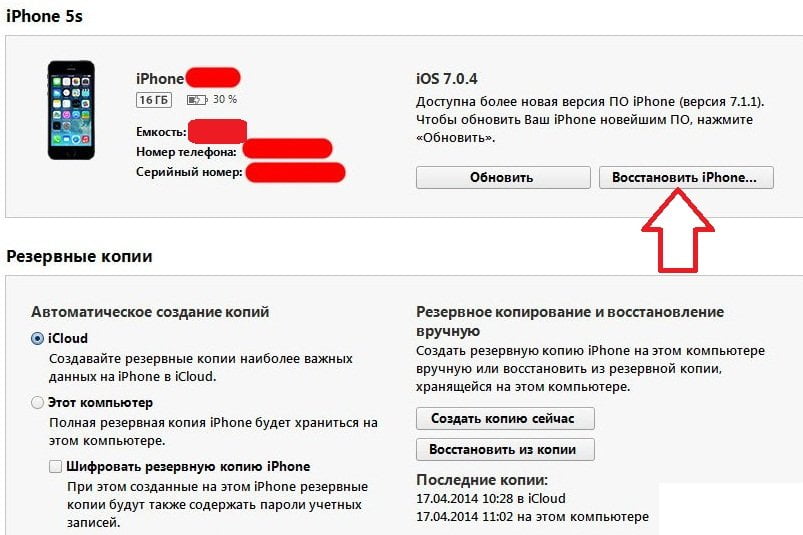Click the 17.04.2014 10:28 iCloud backup entry
This screenshot has height=535, width=803.
click(491, 498)
